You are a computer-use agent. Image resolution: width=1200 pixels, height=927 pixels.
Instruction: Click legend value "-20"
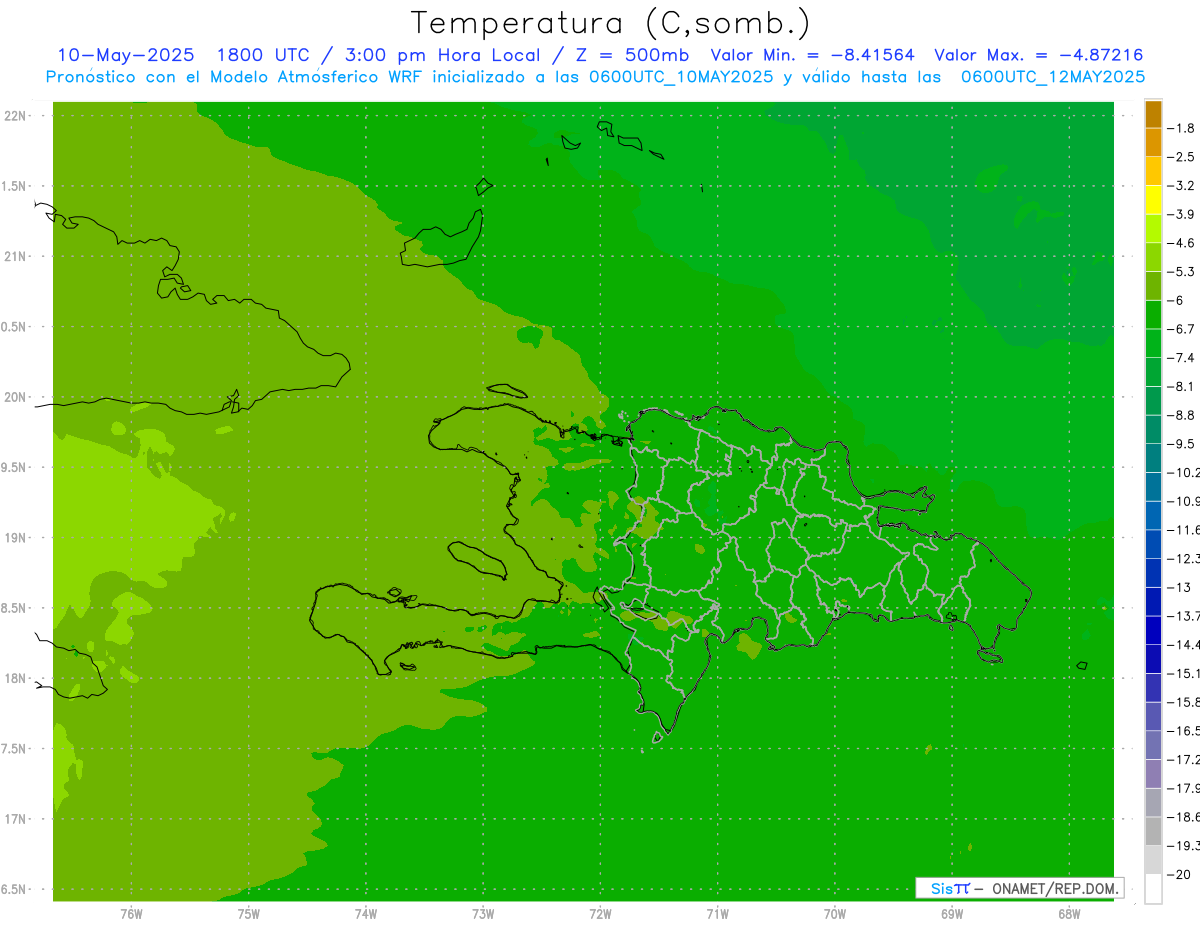(x=1179, y=875)
